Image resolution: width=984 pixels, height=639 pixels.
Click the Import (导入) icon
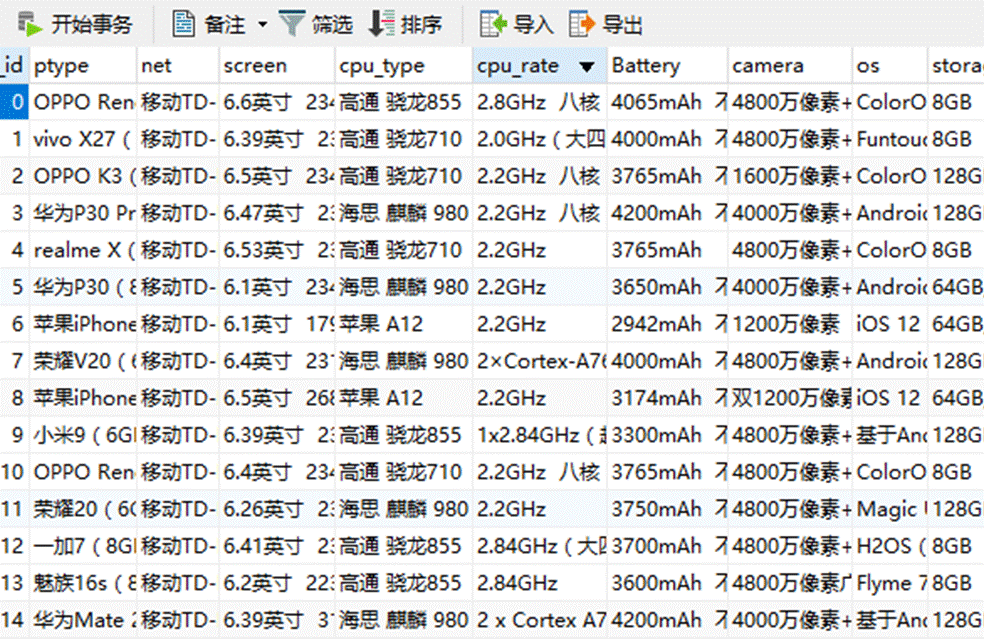point(492,24)
